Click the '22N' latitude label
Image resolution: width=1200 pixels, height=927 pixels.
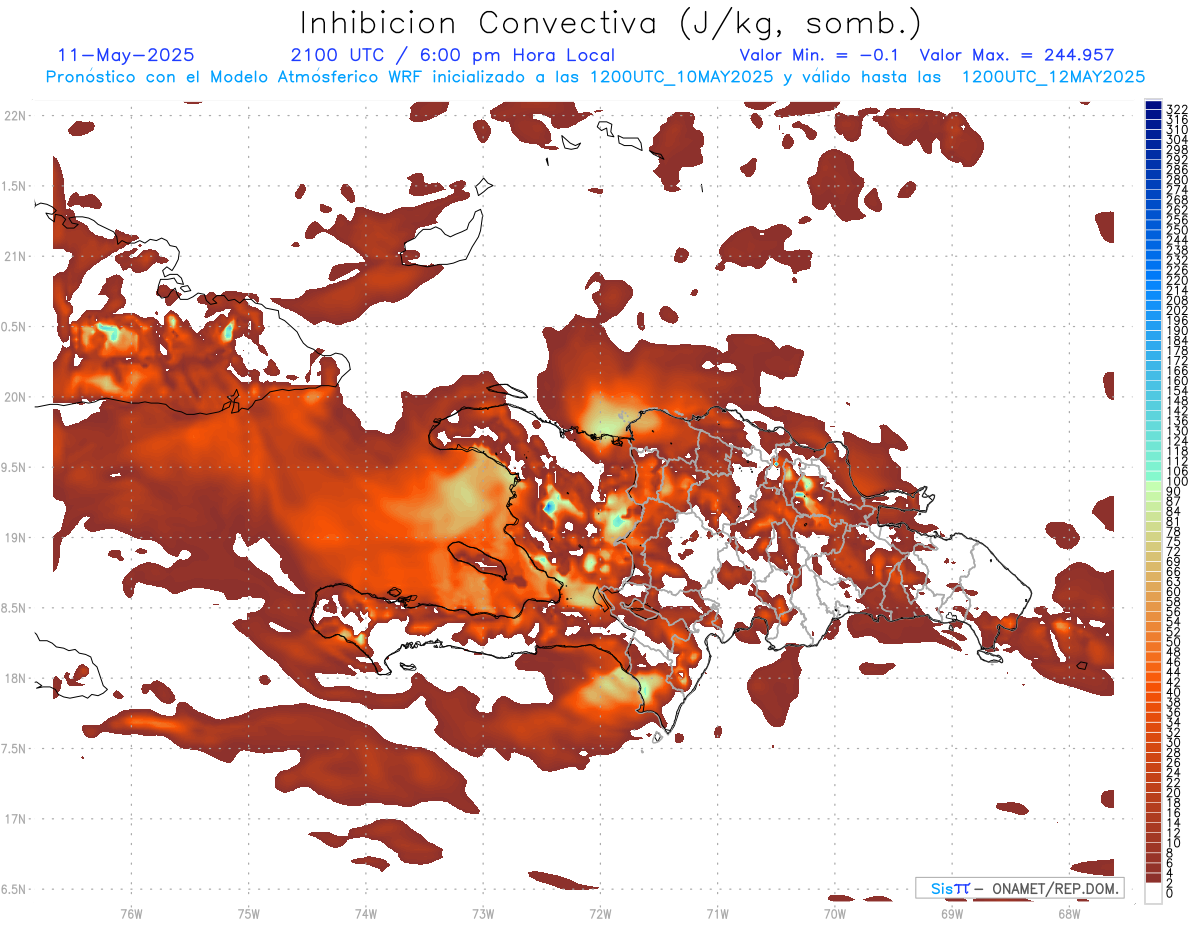coord(14,116)
